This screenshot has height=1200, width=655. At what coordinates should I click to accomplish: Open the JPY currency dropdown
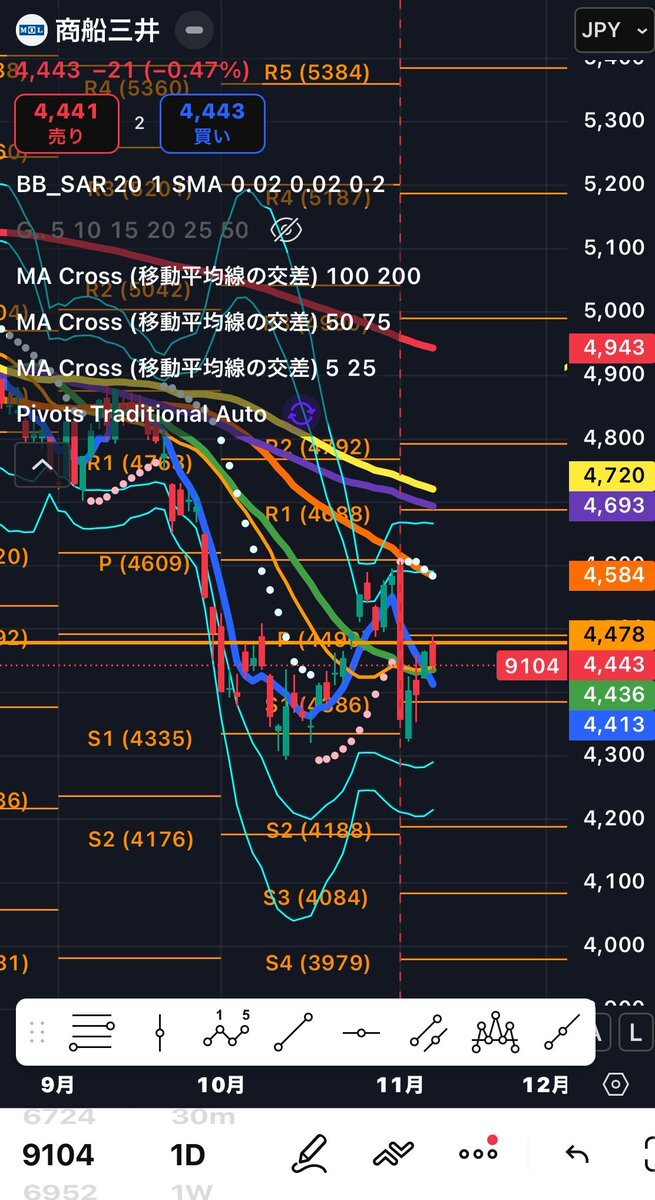pos(614,30)
